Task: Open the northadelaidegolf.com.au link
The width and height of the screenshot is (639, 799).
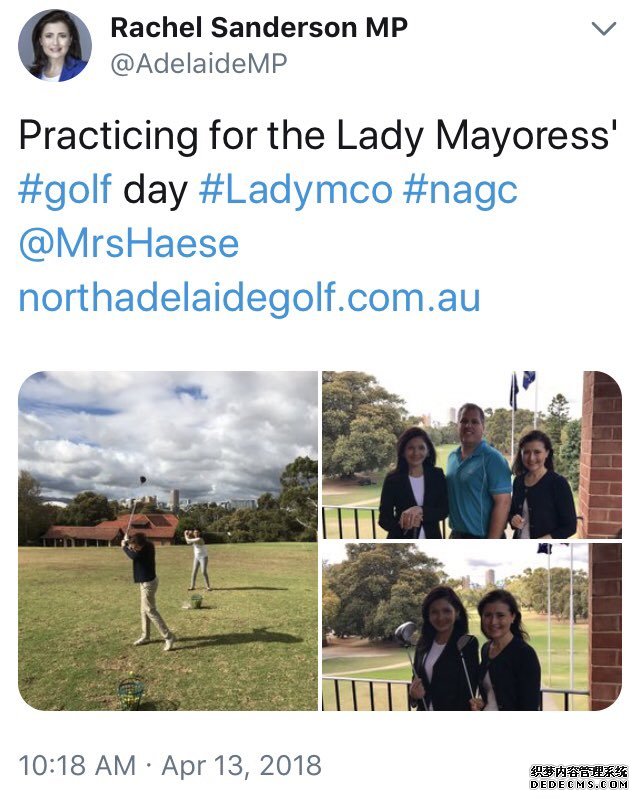Action: tap(249, 298)
